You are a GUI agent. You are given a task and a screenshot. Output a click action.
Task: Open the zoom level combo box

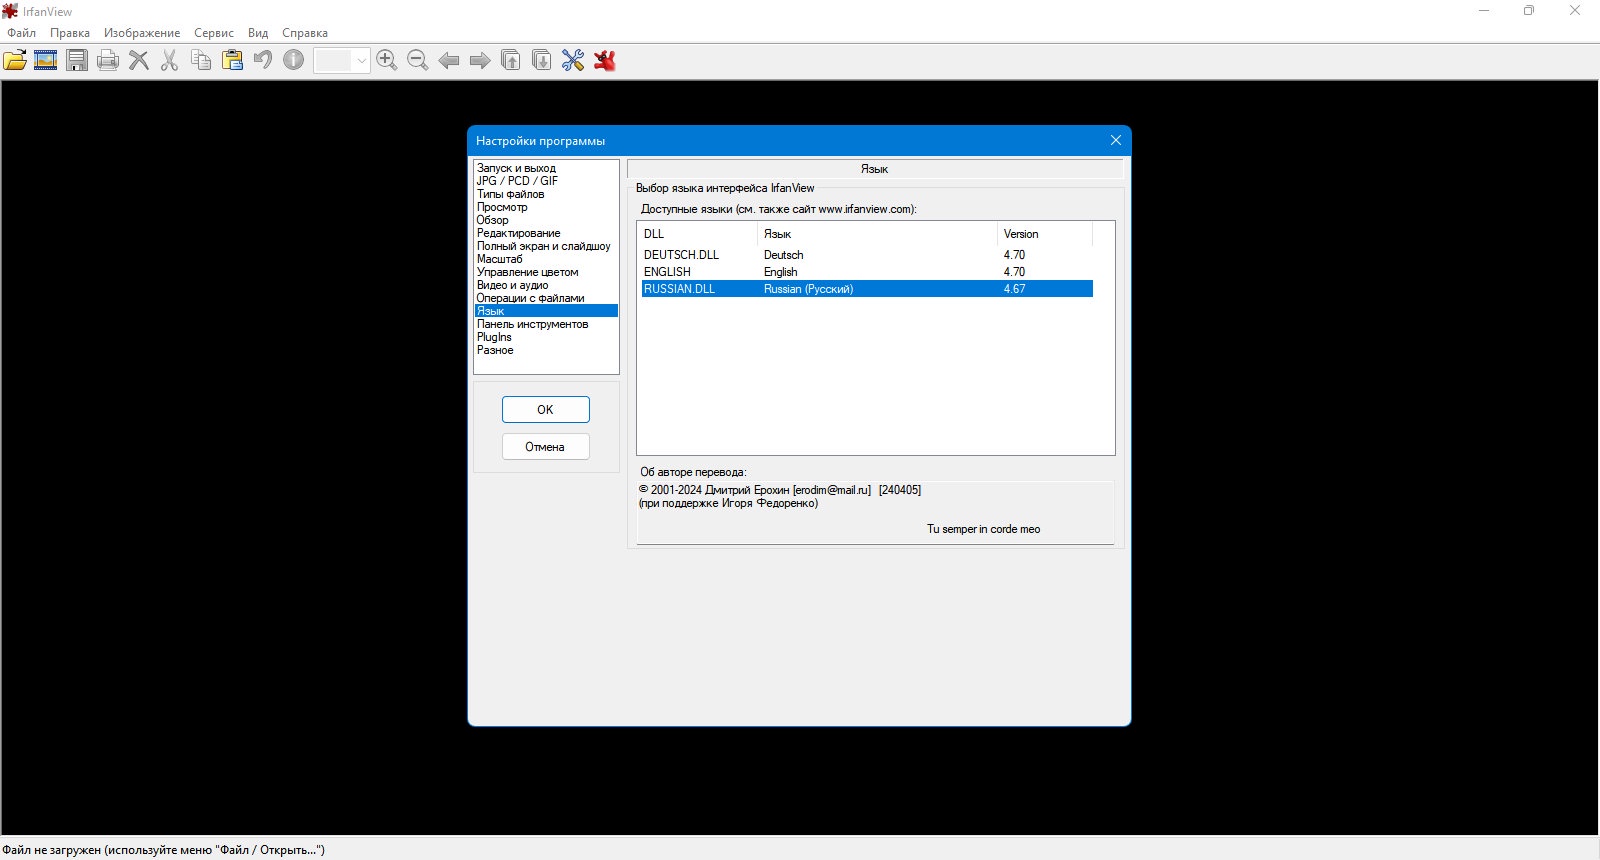click(342, 60)
